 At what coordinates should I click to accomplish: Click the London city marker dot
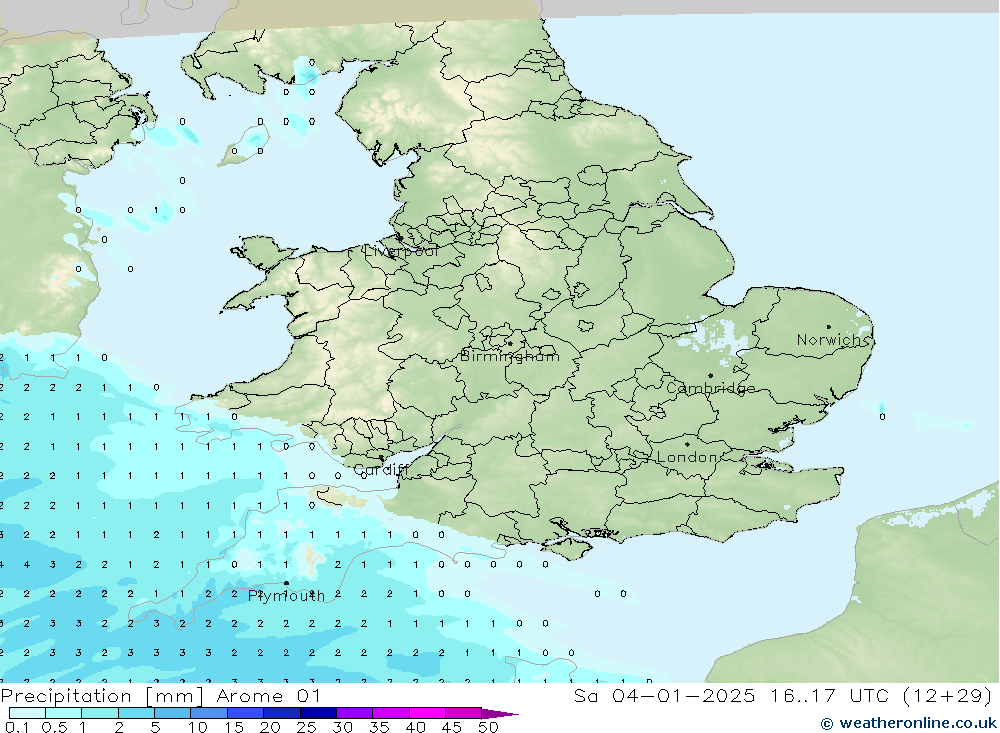point(687,444)
